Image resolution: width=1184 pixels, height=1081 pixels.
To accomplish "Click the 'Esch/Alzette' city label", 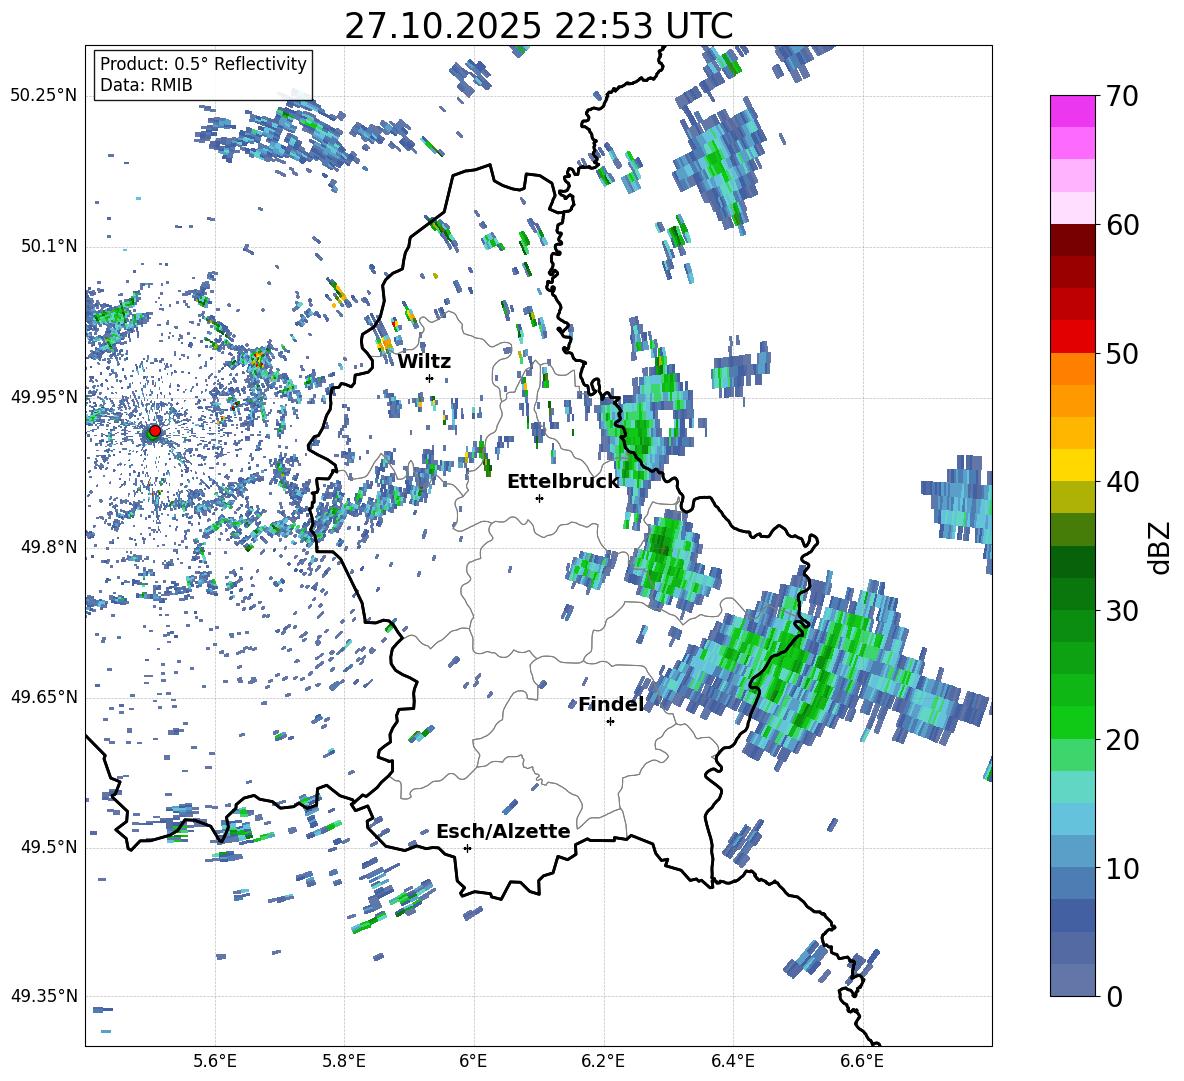I will (x=503, y=832).
